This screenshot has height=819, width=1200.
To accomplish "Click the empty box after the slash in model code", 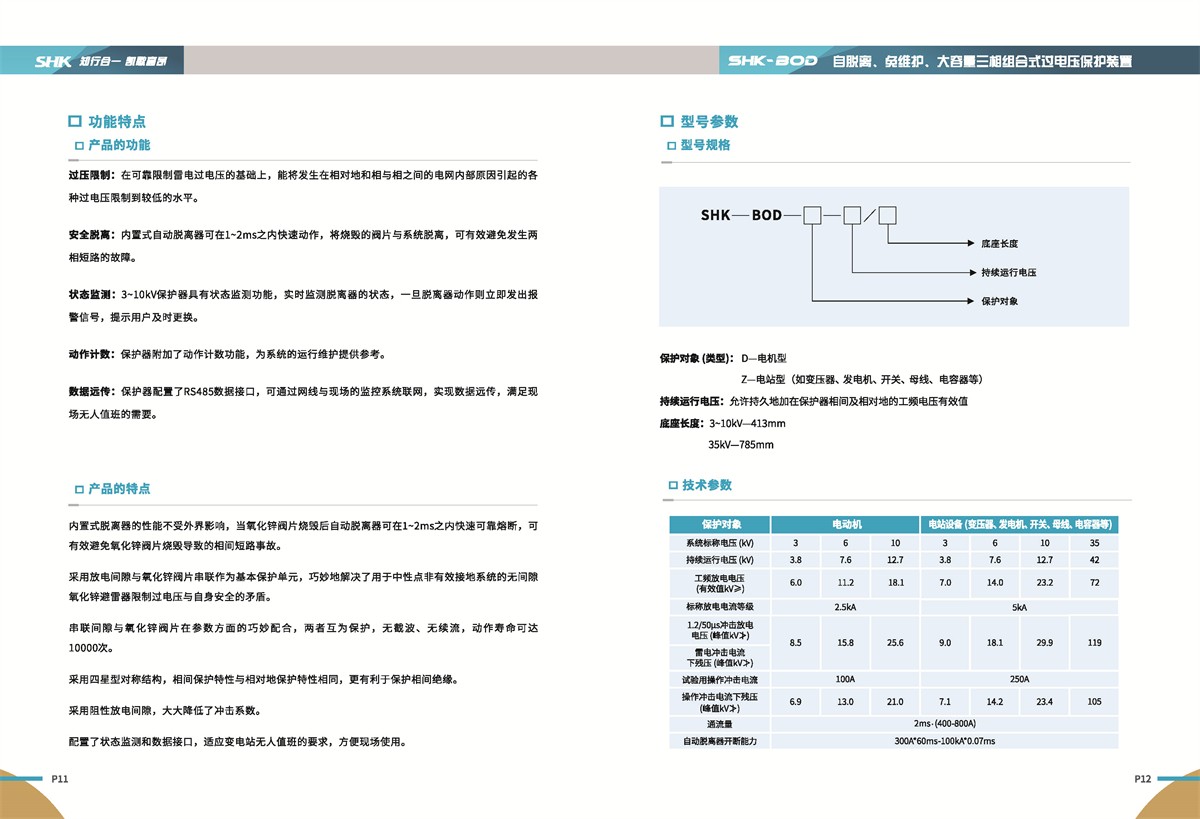I will point(887,215).
